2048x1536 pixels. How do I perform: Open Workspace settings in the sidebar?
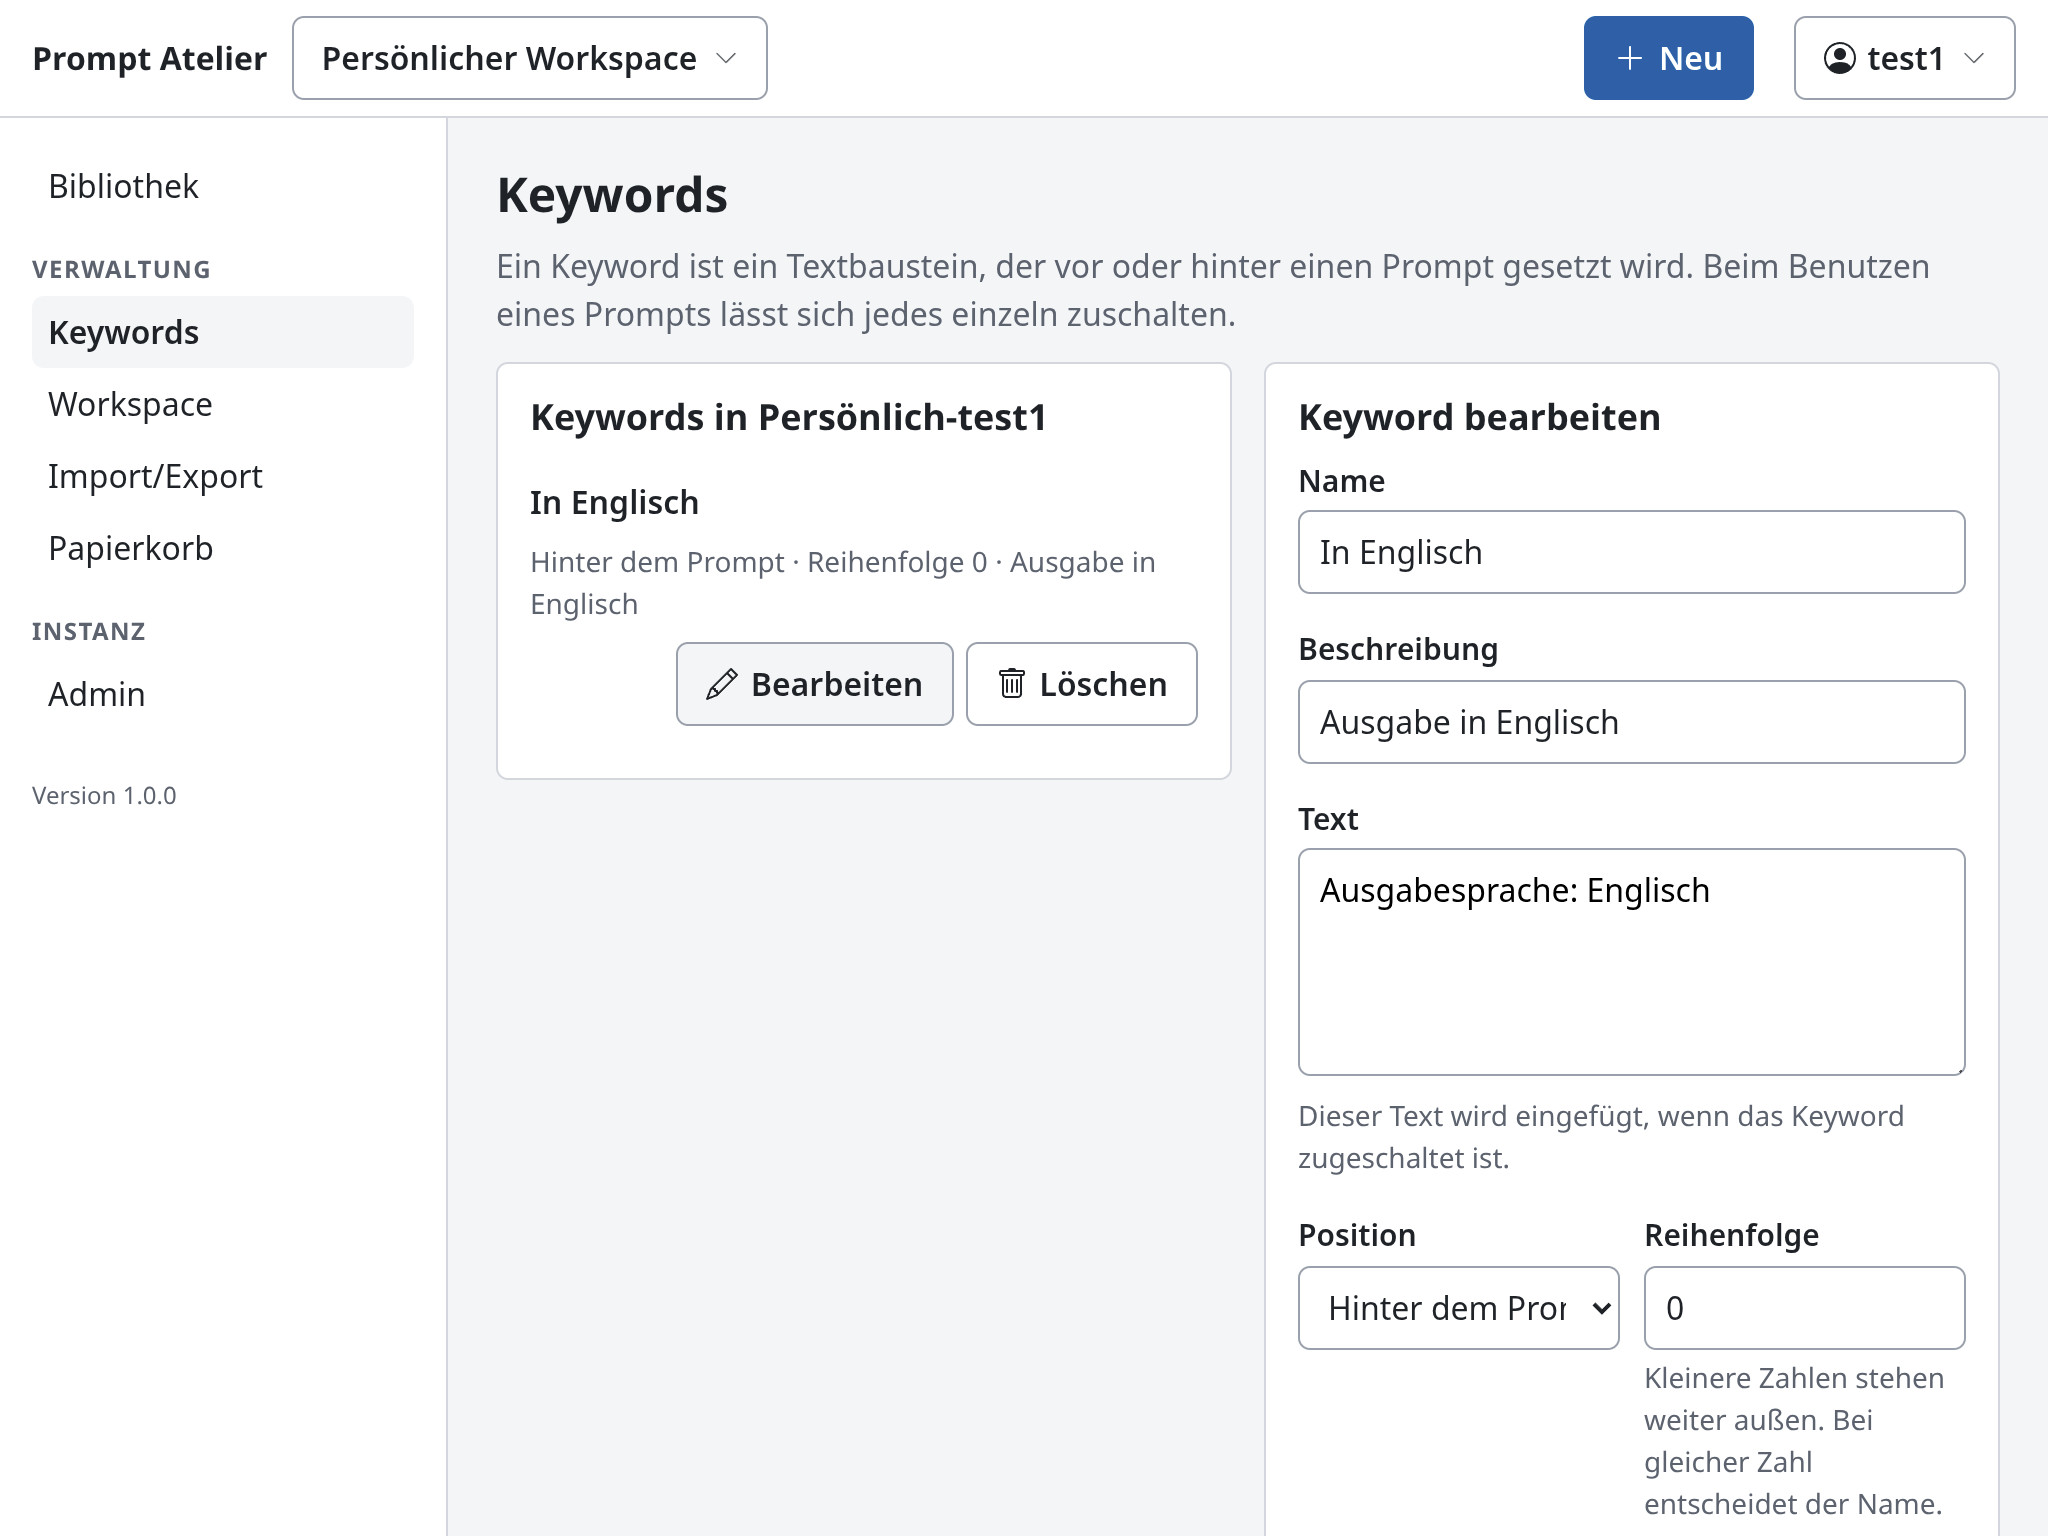point(223,404)
